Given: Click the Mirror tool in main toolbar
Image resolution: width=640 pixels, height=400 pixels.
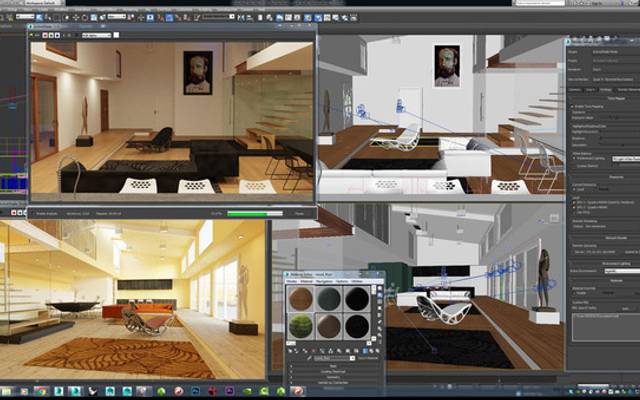Looking at the screenshot, I should (x=241, y=17).
